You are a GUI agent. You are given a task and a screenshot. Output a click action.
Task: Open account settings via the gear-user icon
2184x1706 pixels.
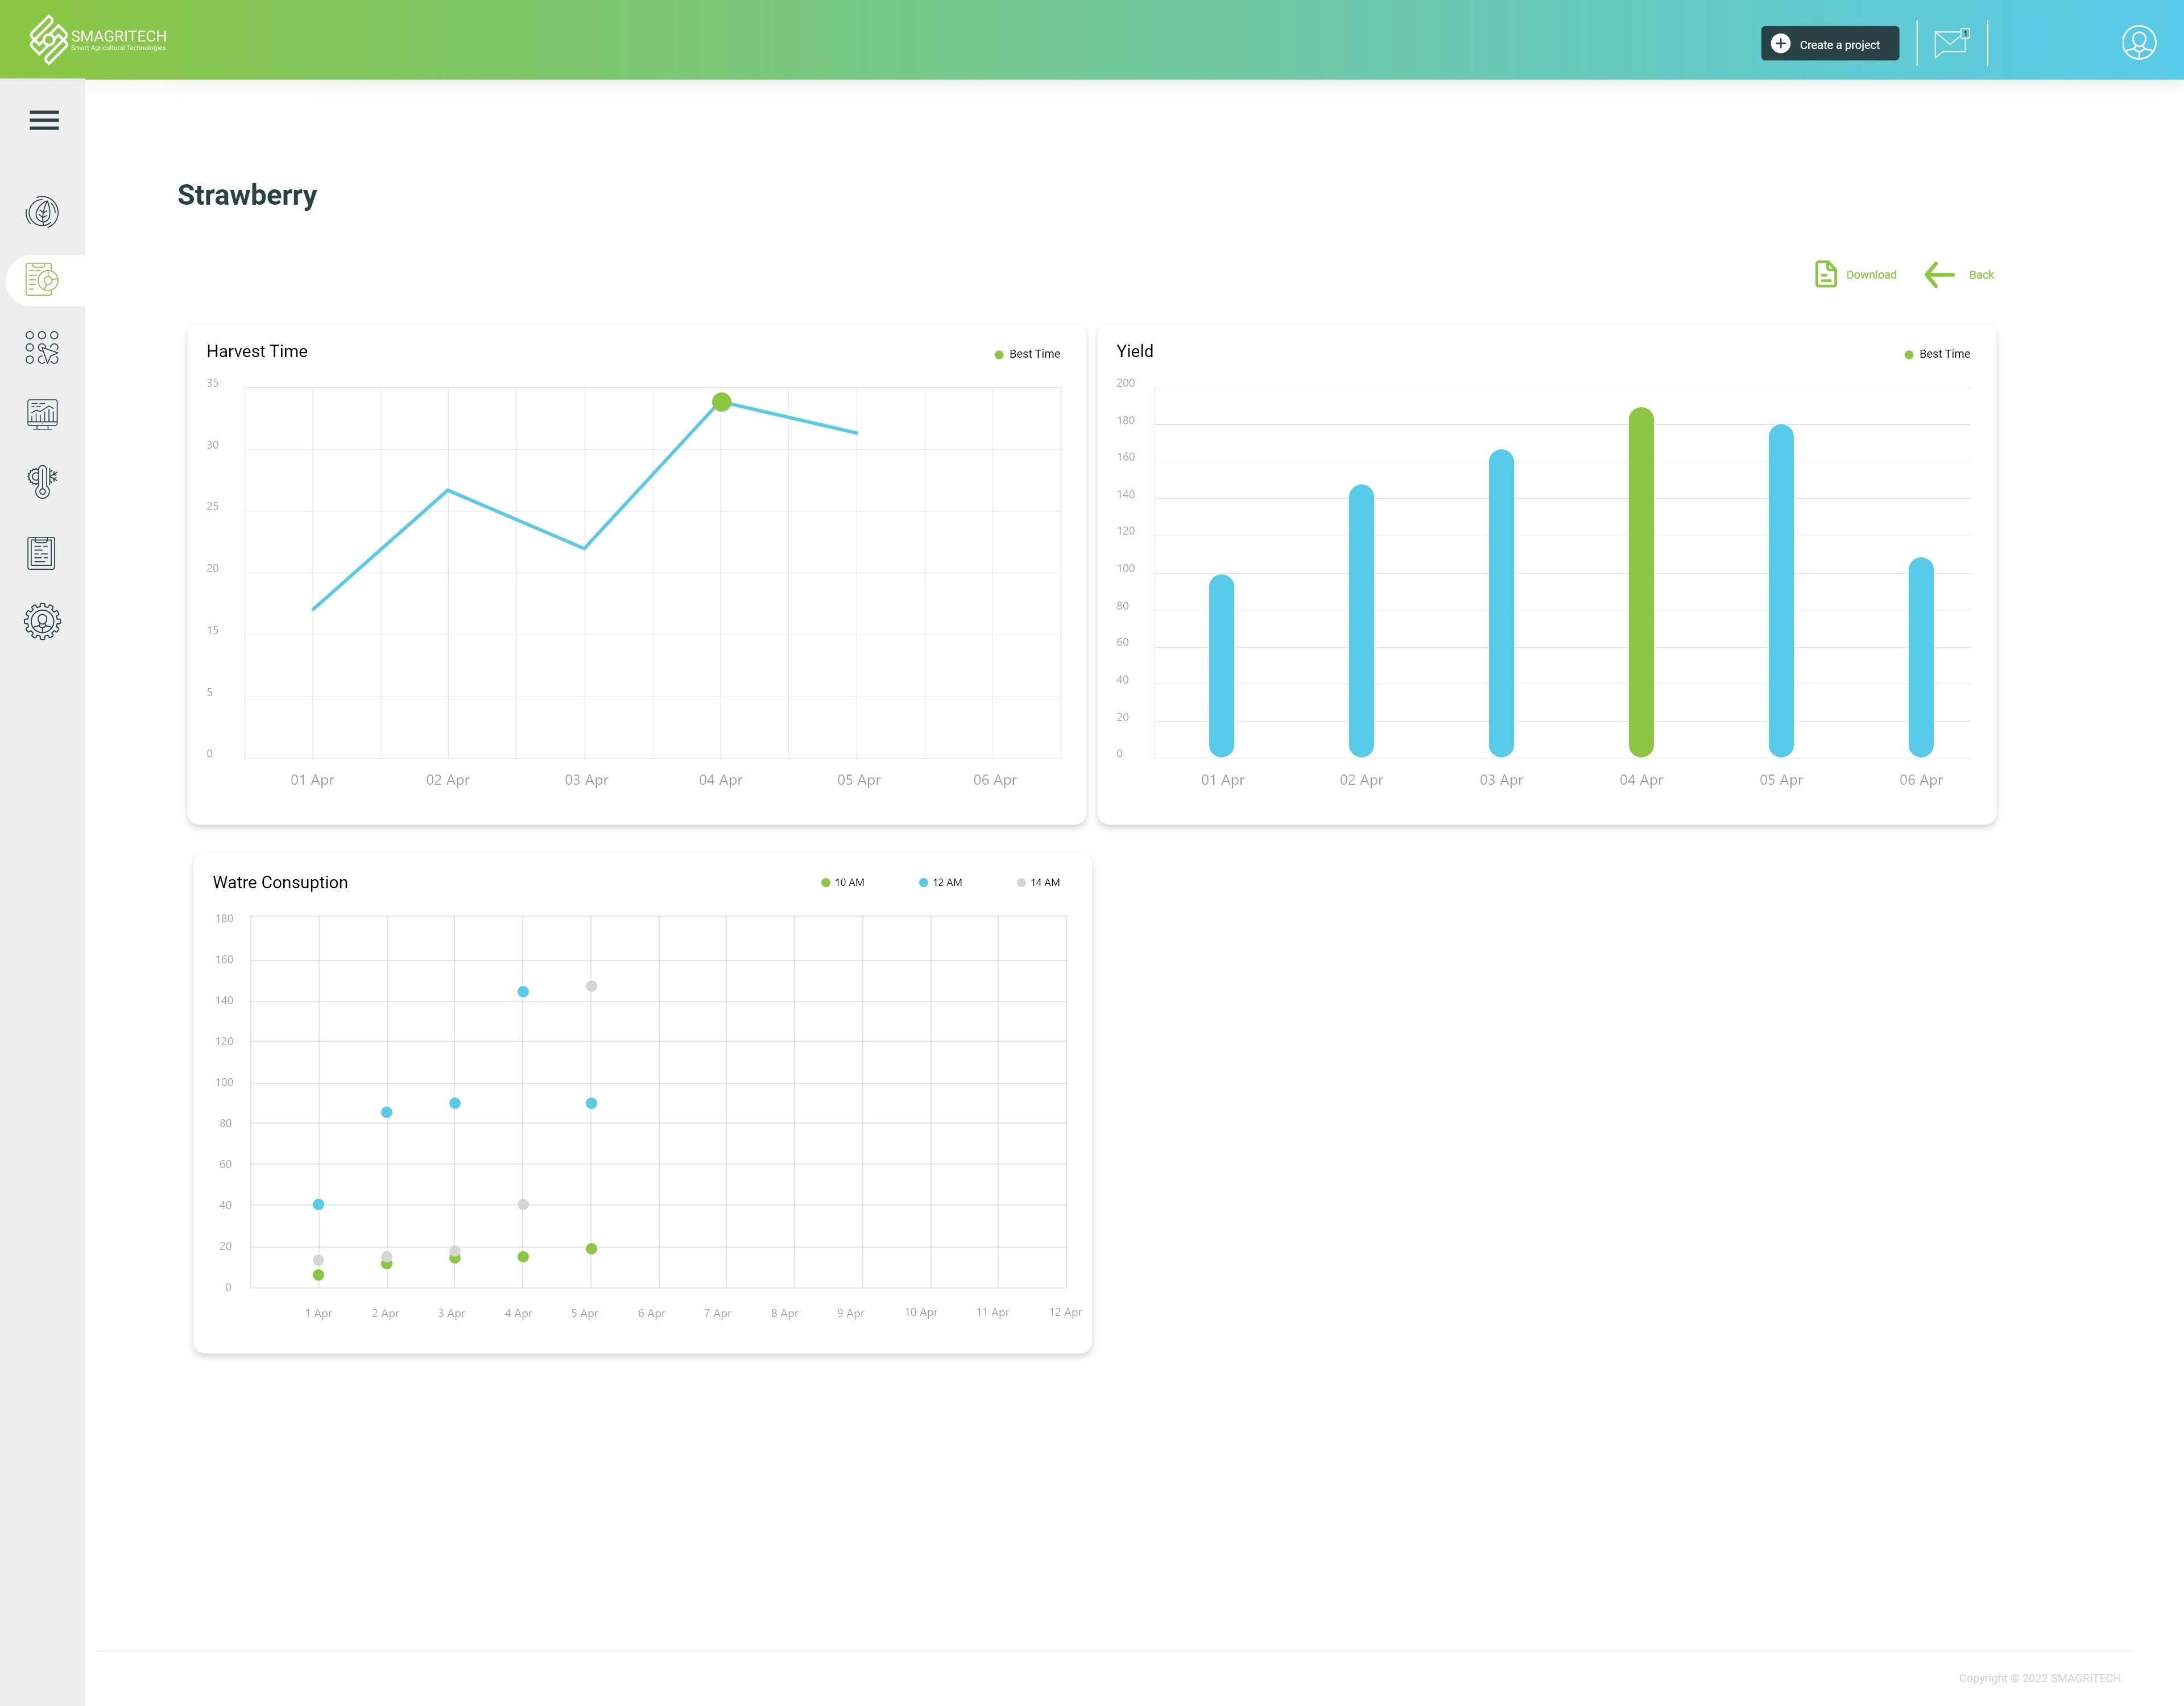pyautogui.click(x=42, y=620)
